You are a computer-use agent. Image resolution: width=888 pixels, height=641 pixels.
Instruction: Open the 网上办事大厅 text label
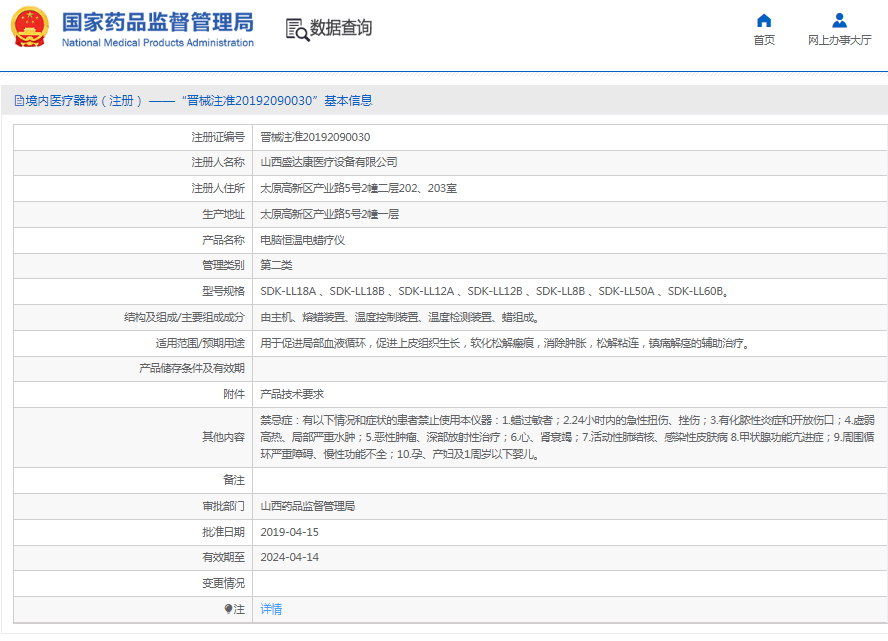pyautogui.click(x=839, y=40)
